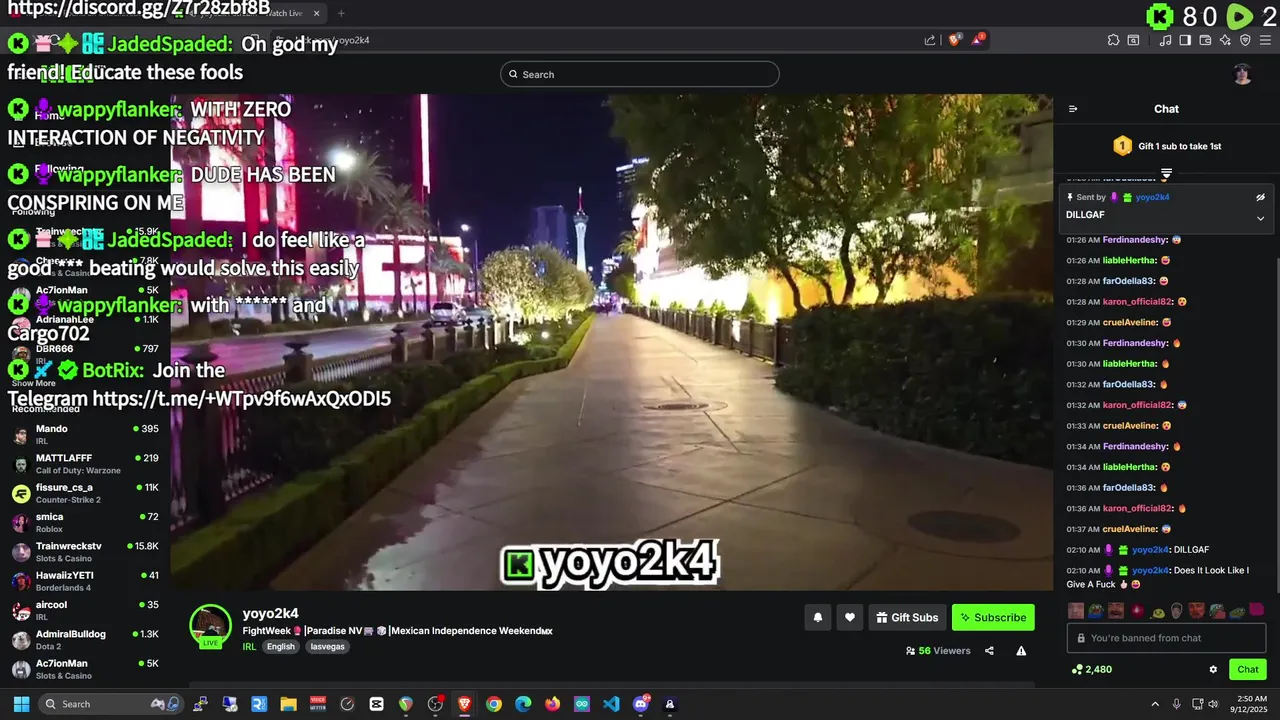Open fissure_cs_a channel in sidebar
The image size is (1280, 720).
85,494
